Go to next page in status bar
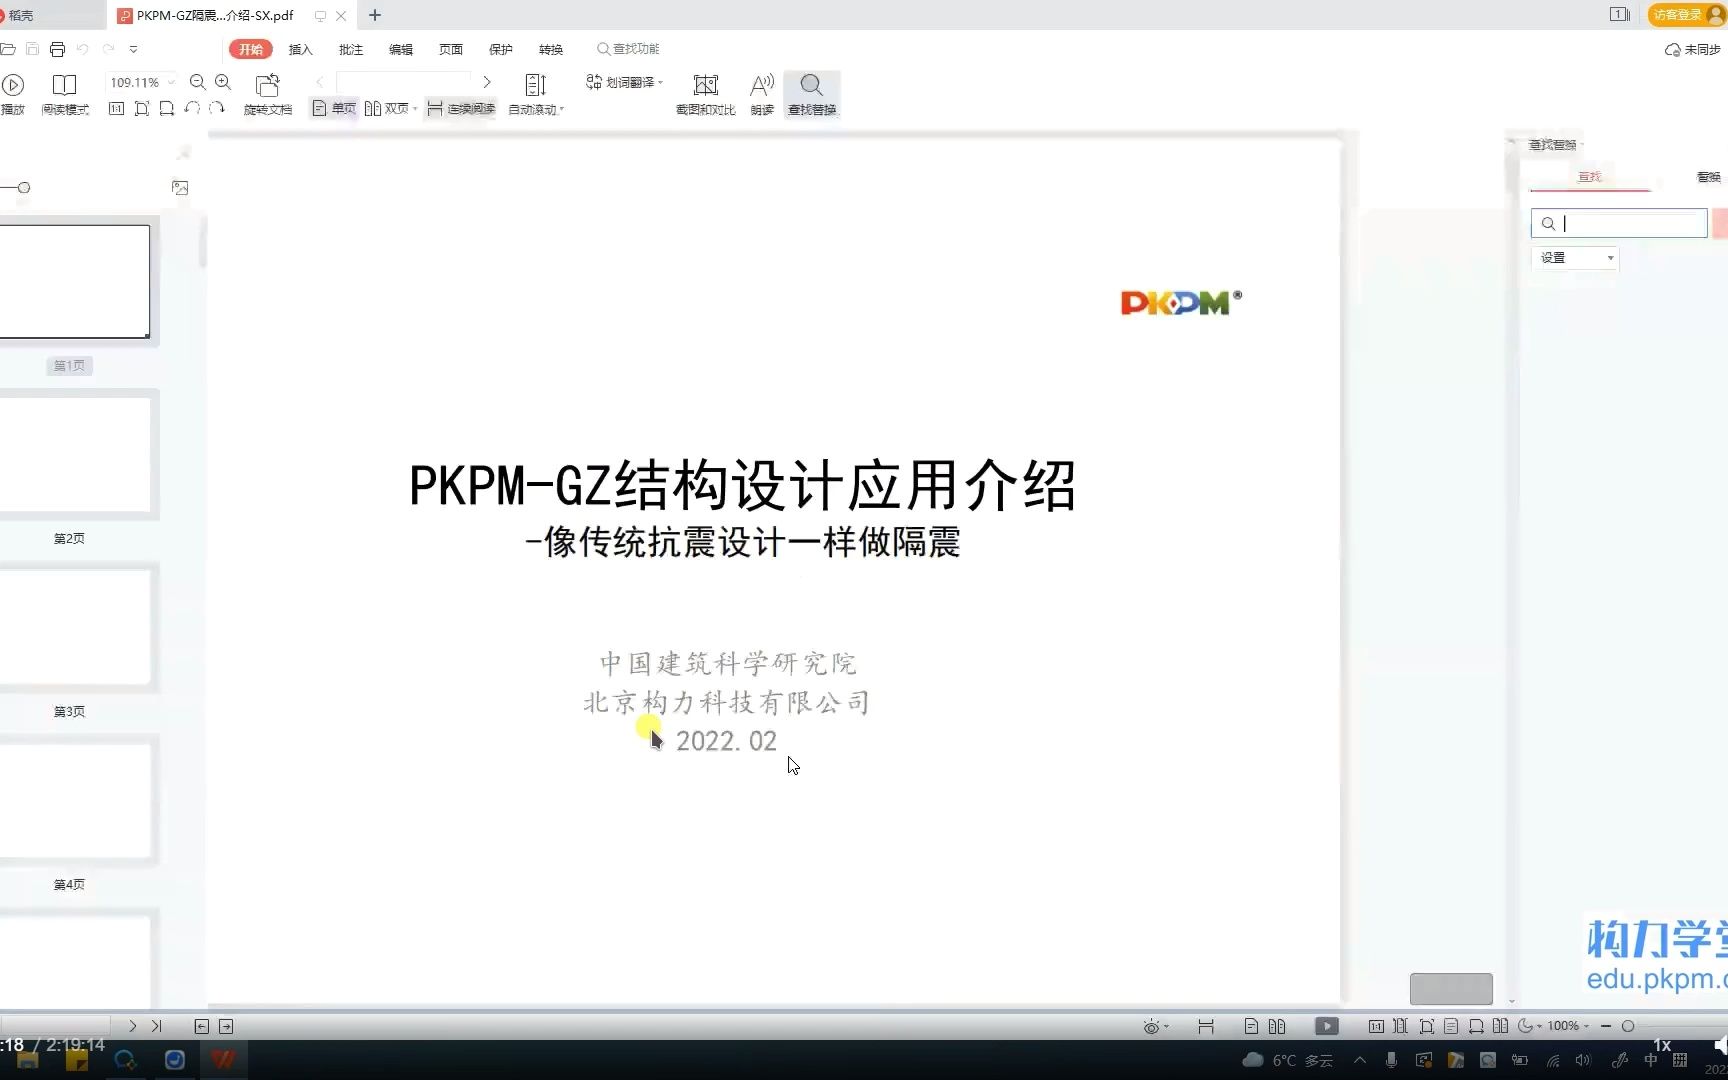 coord(132,1026)
